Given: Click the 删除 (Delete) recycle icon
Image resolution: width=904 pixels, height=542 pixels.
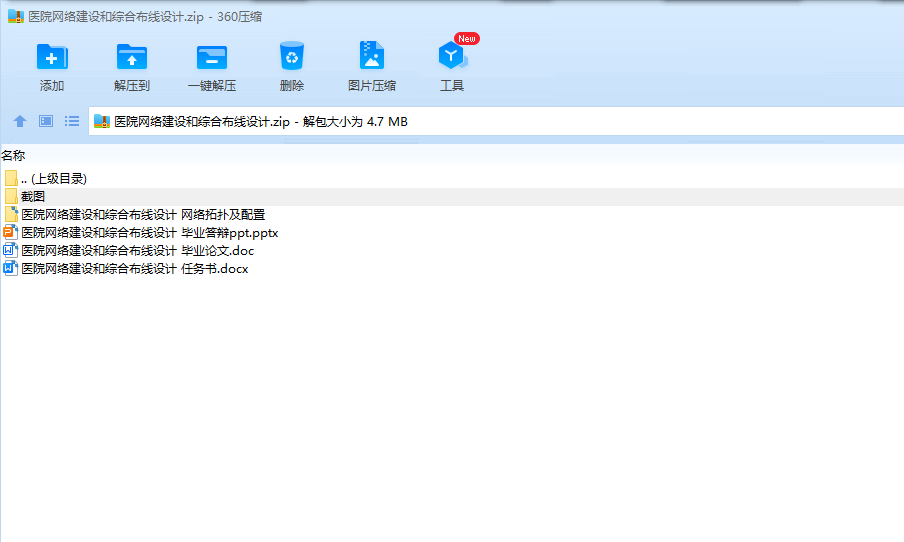Looking at the screenshot, I should click(292, 56).
